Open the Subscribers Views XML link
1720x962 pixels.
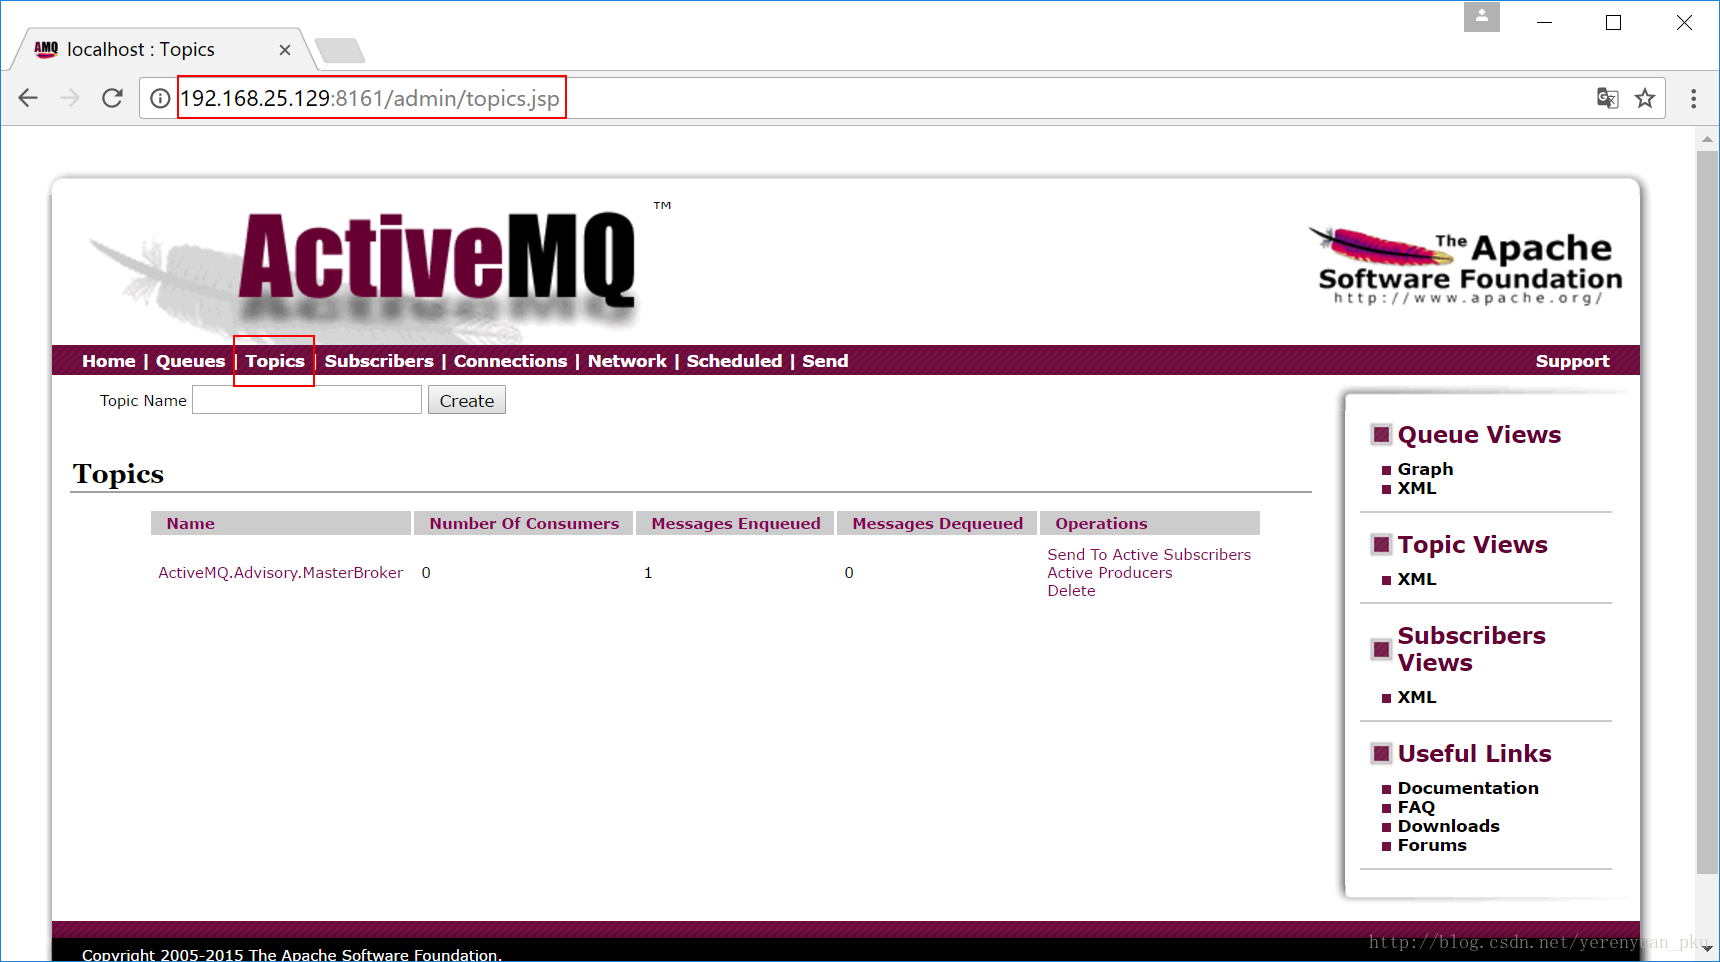[x=1417, y=697]
